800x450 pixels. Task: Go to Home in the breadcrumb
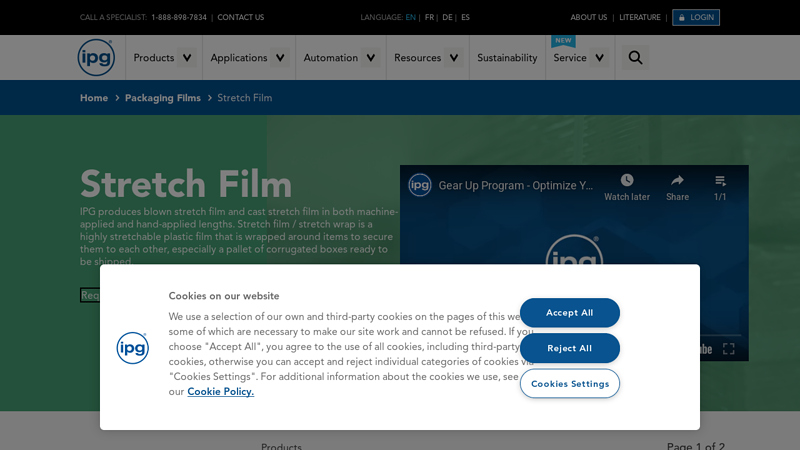pyautogui.click(x=94, y=98)
